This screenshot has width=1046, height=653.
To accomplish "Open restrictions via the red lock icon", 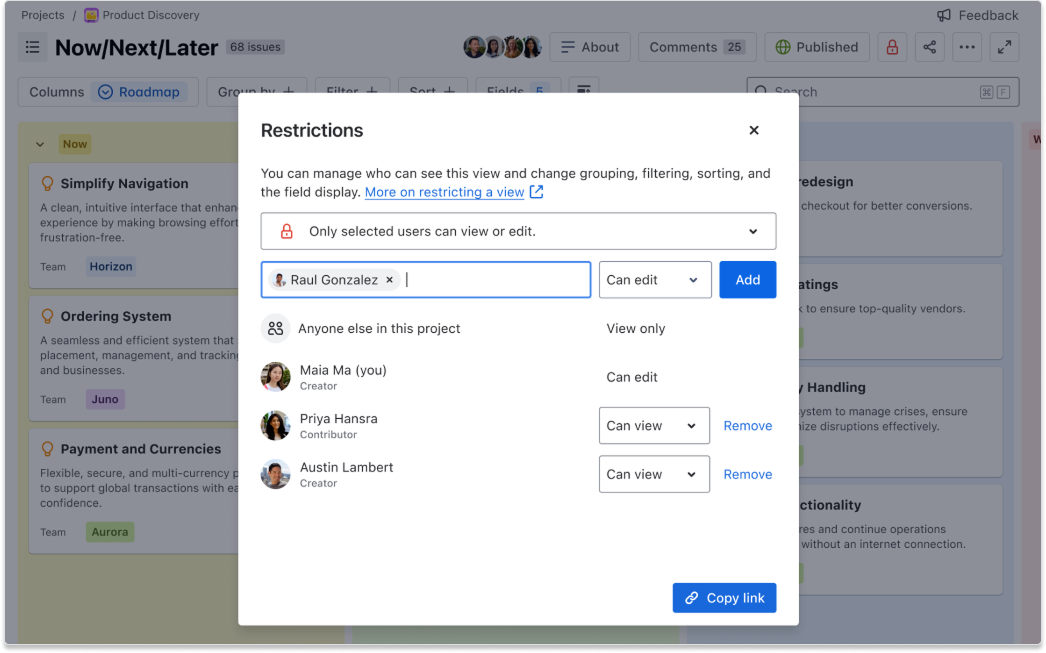I will [x=892, y=46].
